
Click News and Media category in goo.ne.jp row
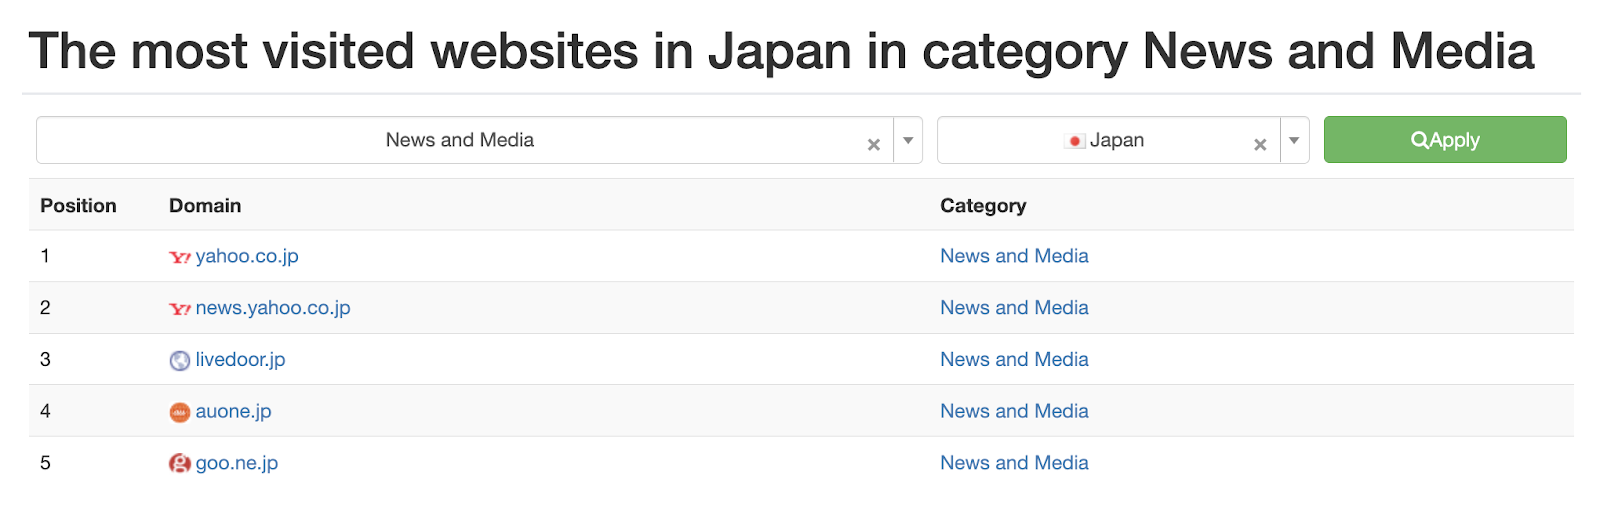[x=1014, y=463]
